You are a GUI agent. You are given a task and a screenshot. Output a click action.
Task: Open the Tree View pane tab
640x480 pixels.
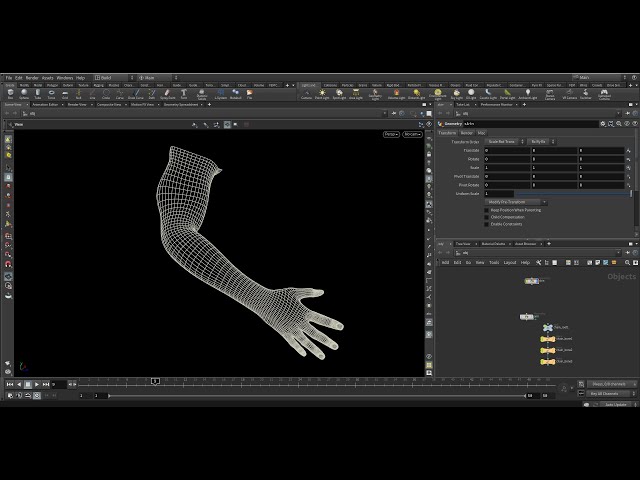463,244
